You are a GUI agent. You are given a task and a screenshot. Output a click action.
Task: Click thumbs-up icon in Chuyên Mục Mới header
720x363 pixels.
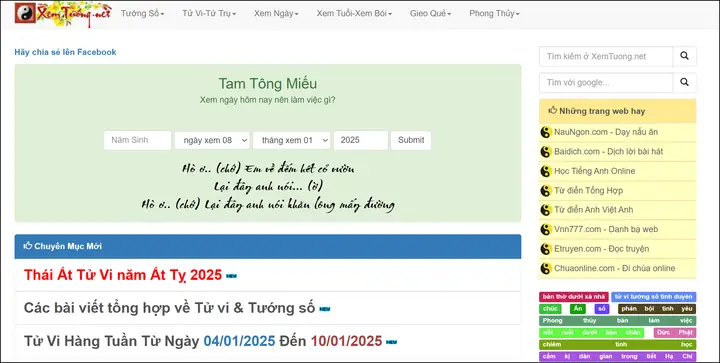[x=28, y=246]
